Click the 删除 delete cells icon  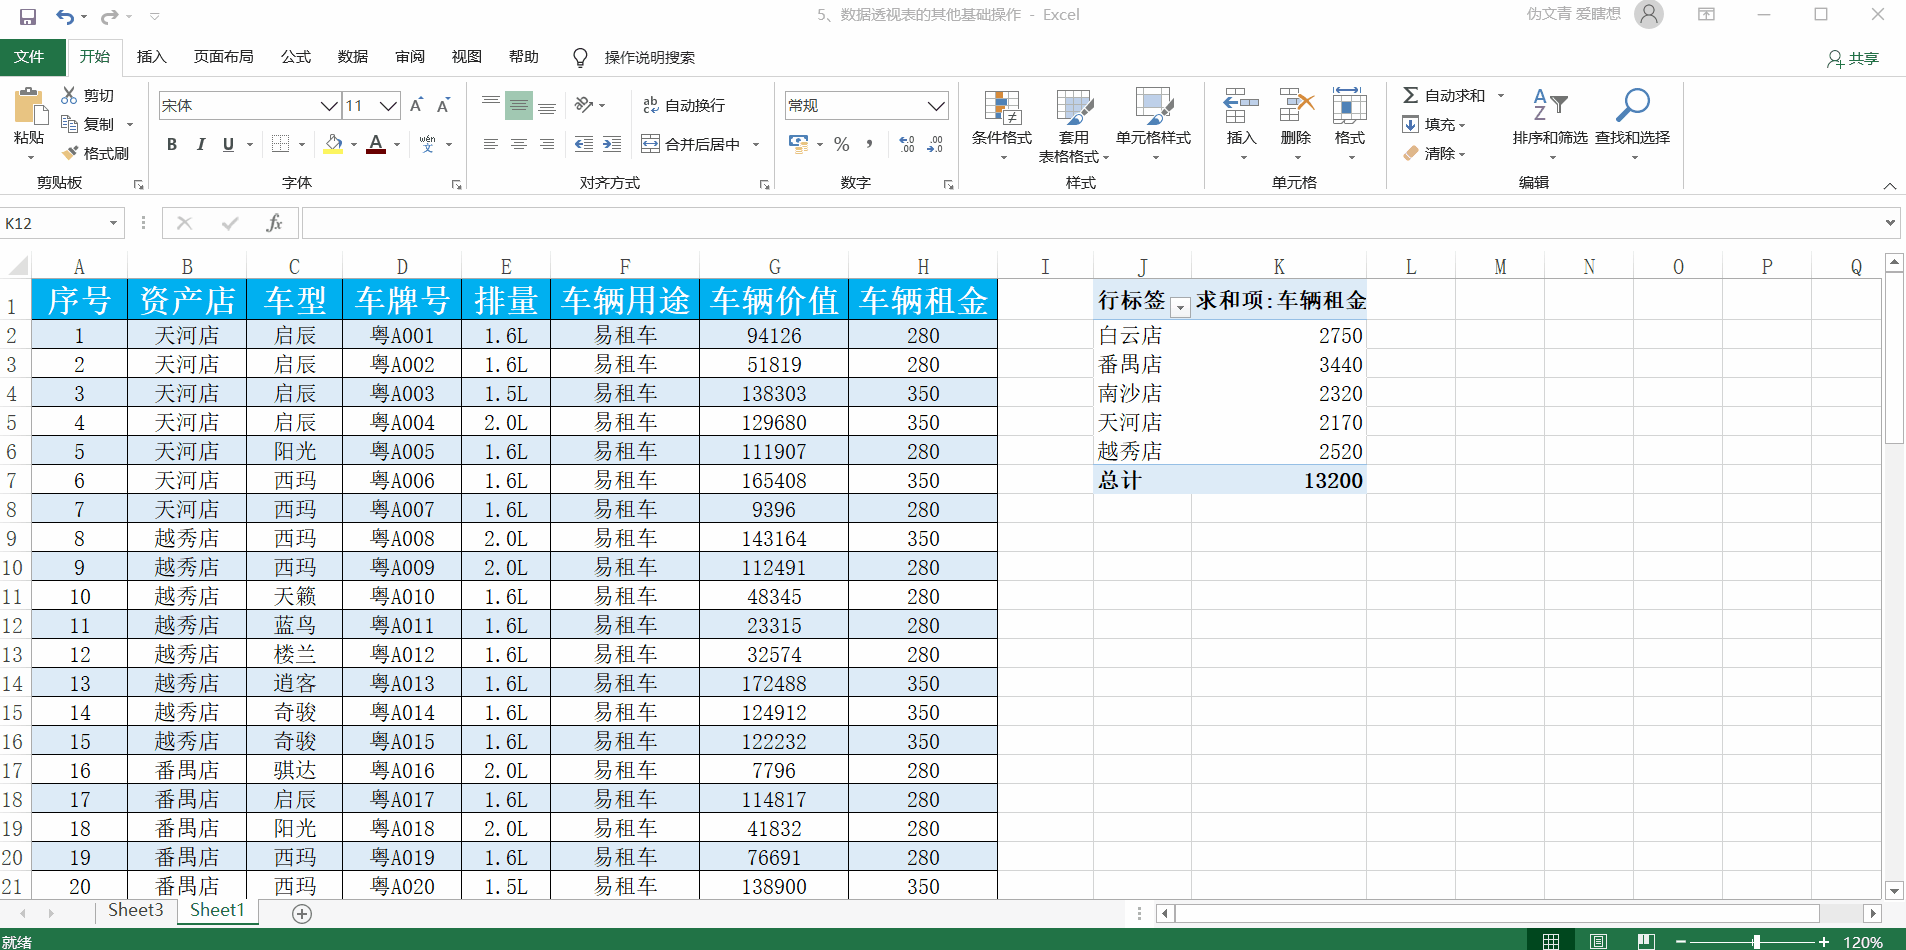[x=1296, y=105]
